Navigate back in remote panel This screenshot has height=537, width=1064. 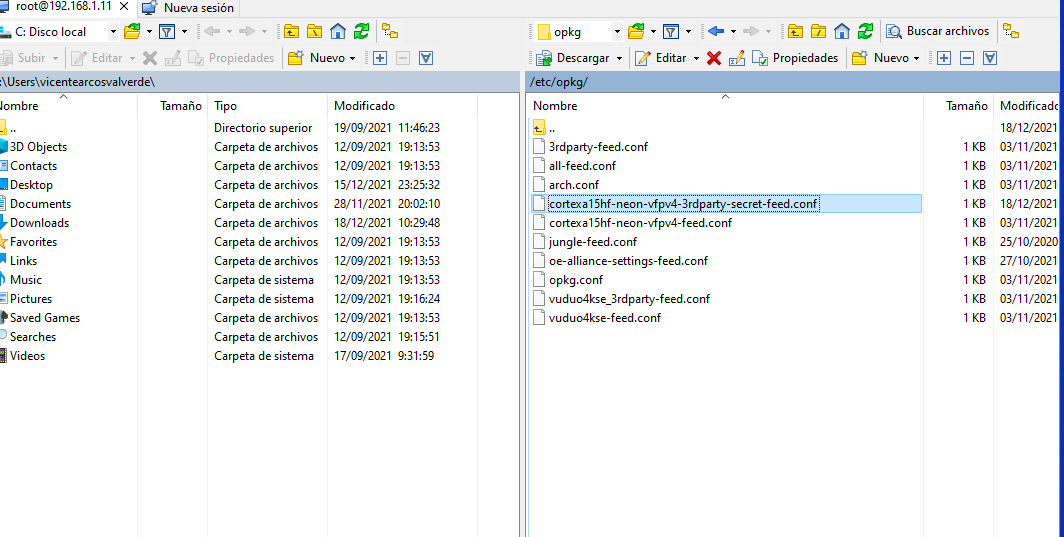pyautogui.click(x=716, y=32)
